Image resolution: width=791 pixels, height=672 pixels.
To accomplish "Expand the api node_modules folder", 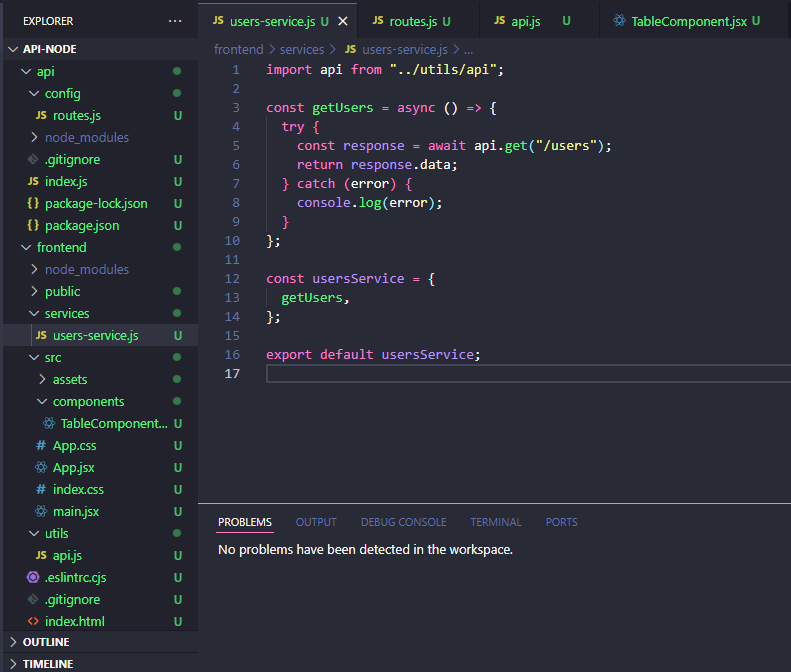I will [86, 137].
